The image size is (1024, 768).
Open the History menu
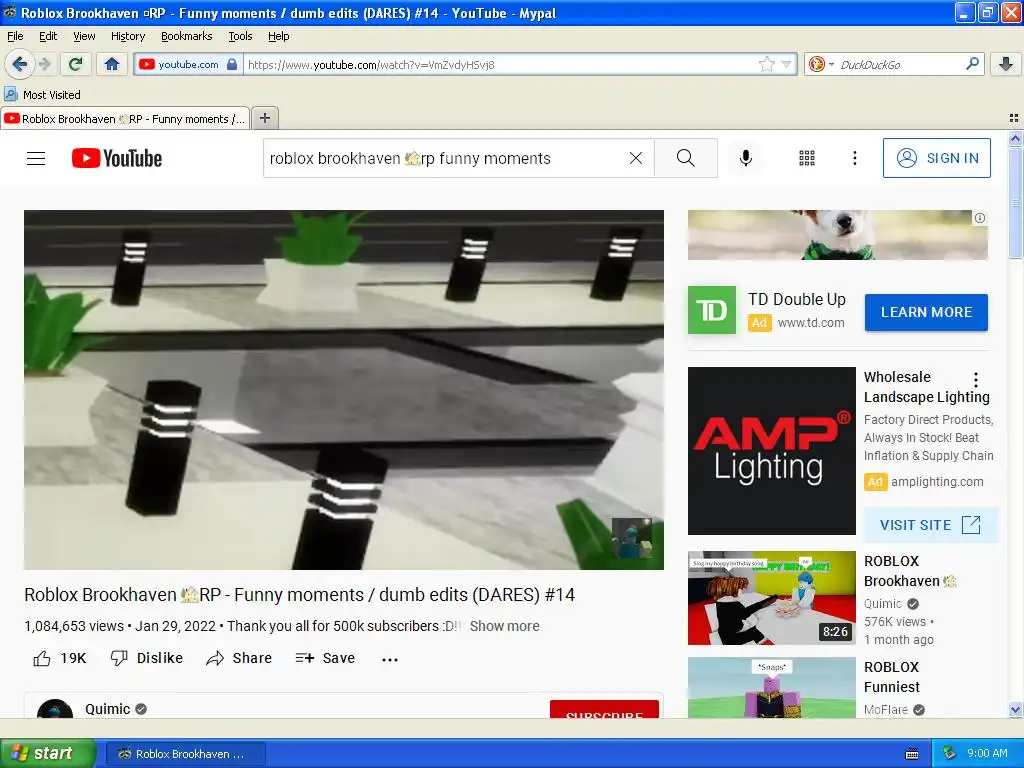tap(127, 36)
